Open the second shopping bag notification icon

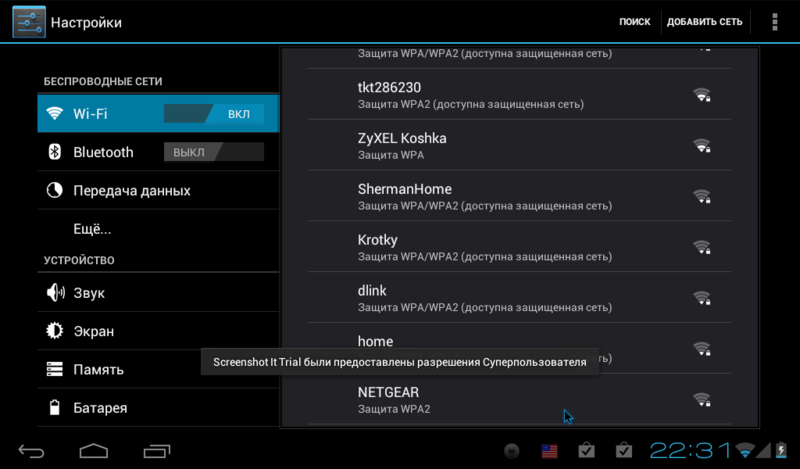pyautogui.click(x=623, y=451)
